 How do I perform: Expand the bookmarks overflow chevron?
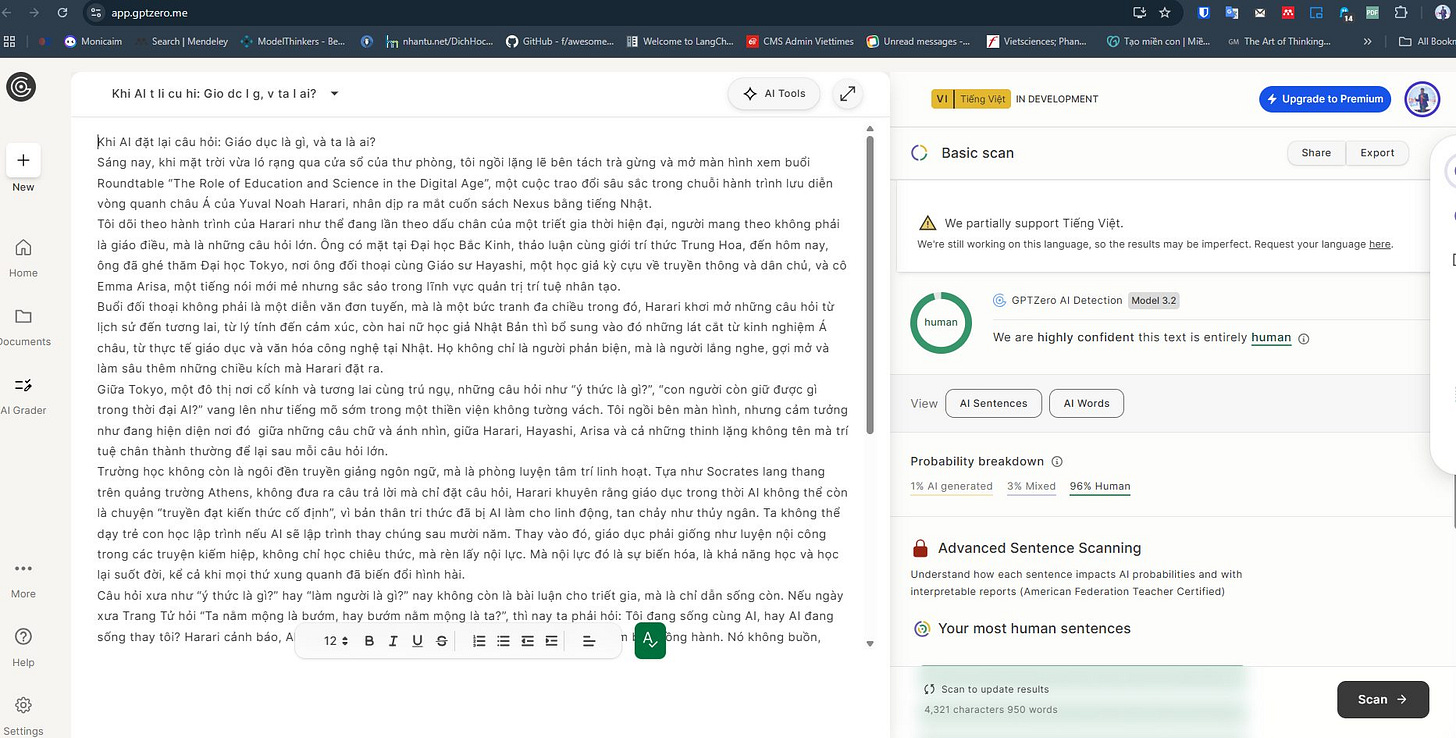click(1367, 41)
